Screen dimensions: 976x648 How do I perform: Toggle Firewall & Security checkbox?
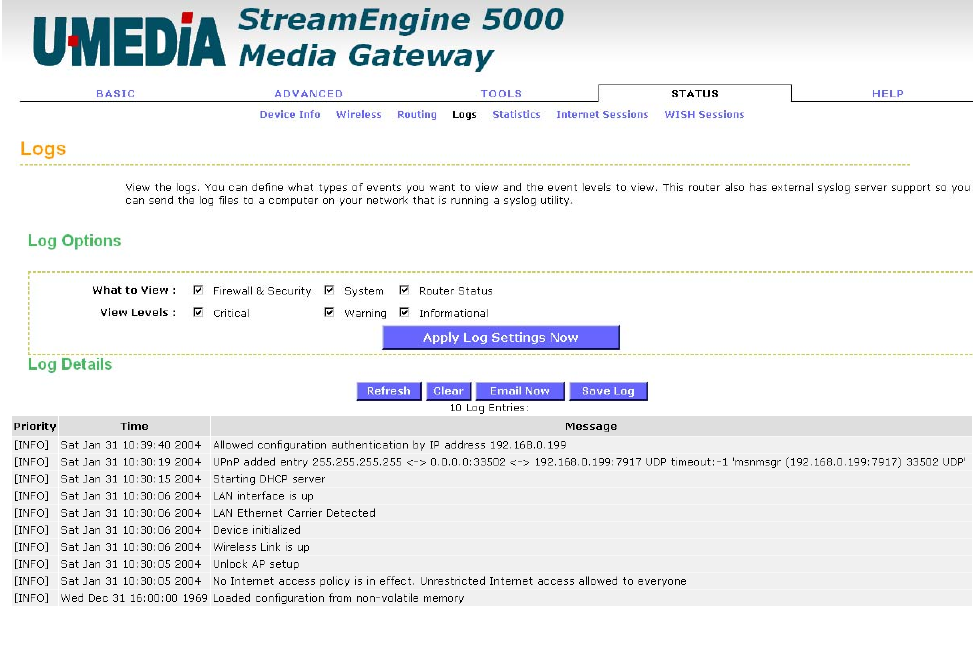(198, 290)
